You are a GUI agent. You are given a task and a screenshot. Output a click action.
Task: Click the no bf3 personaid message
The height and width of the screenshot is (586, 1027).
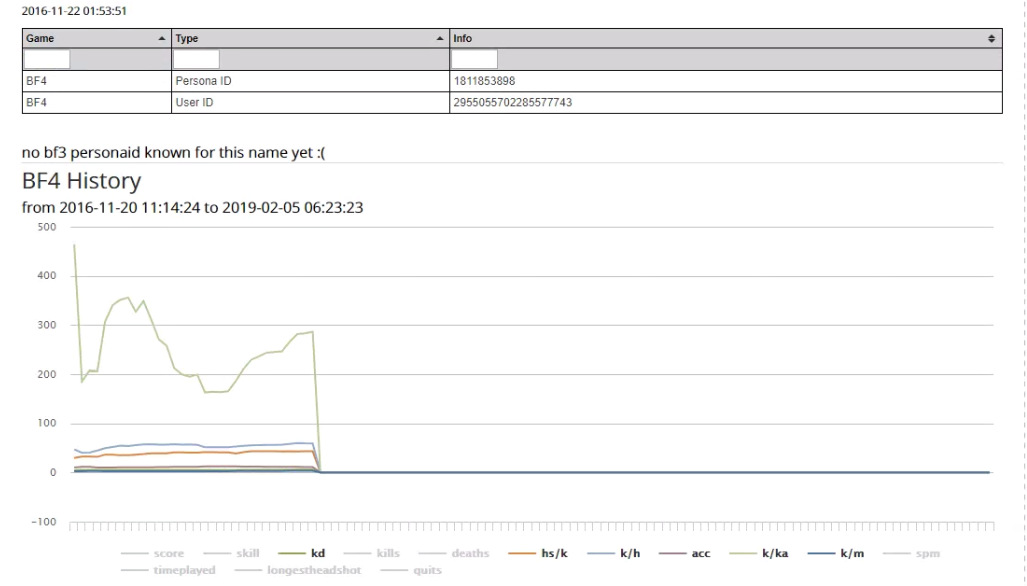tap(174, 153)
